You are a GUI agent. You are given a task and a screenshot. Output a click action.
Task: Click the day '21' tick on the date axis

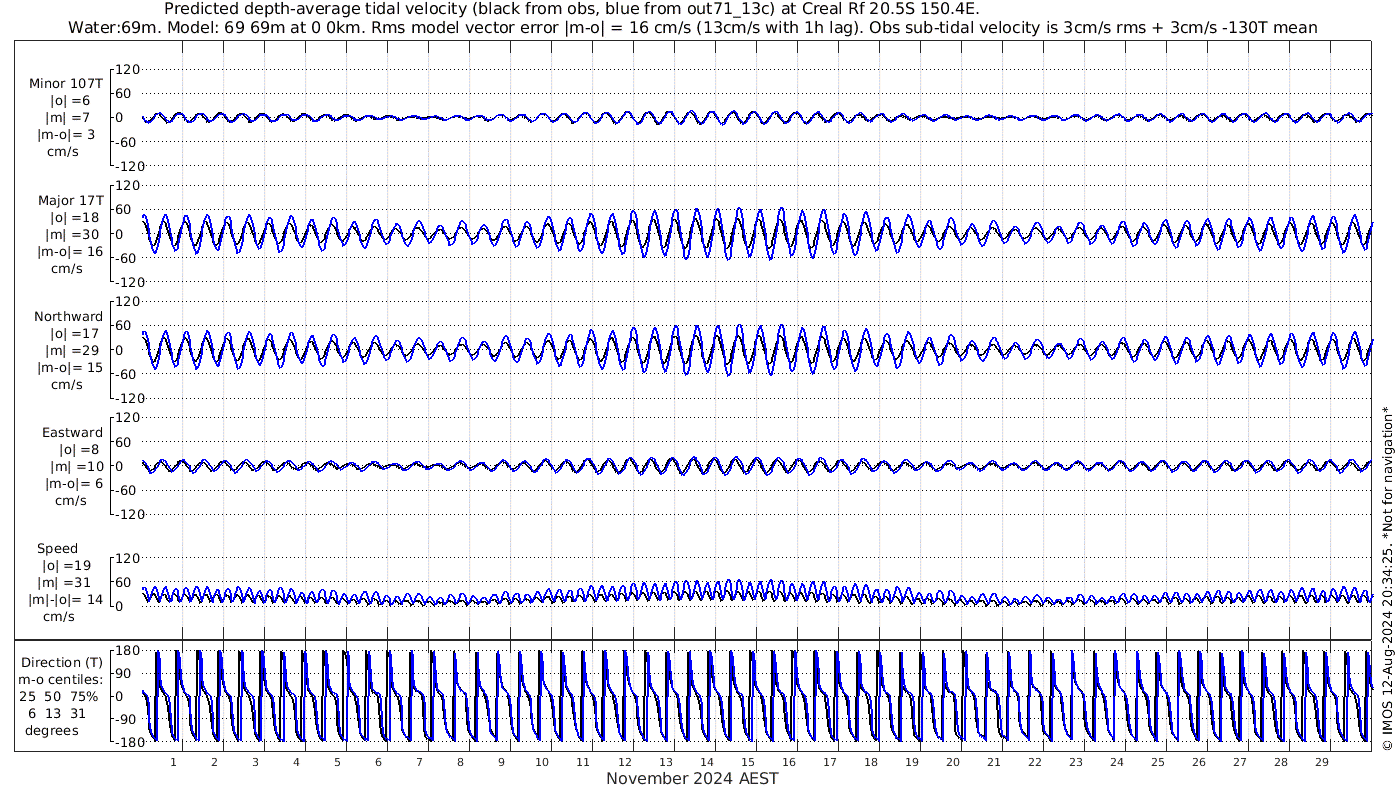click(x=993, y=762)
